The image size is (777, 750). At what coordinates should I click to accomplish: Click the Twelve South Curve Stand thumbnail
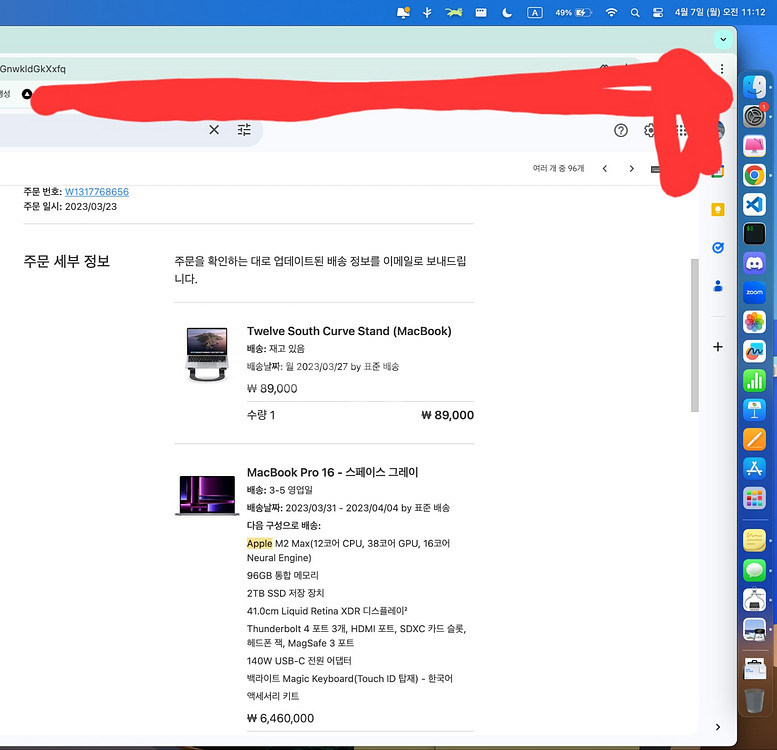click(207, 354)
